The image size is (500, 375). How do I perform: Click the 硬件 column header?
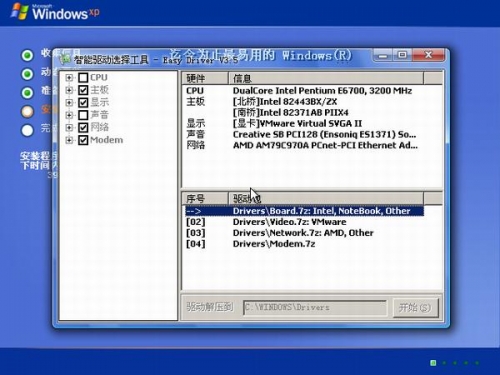coord(205,78)
